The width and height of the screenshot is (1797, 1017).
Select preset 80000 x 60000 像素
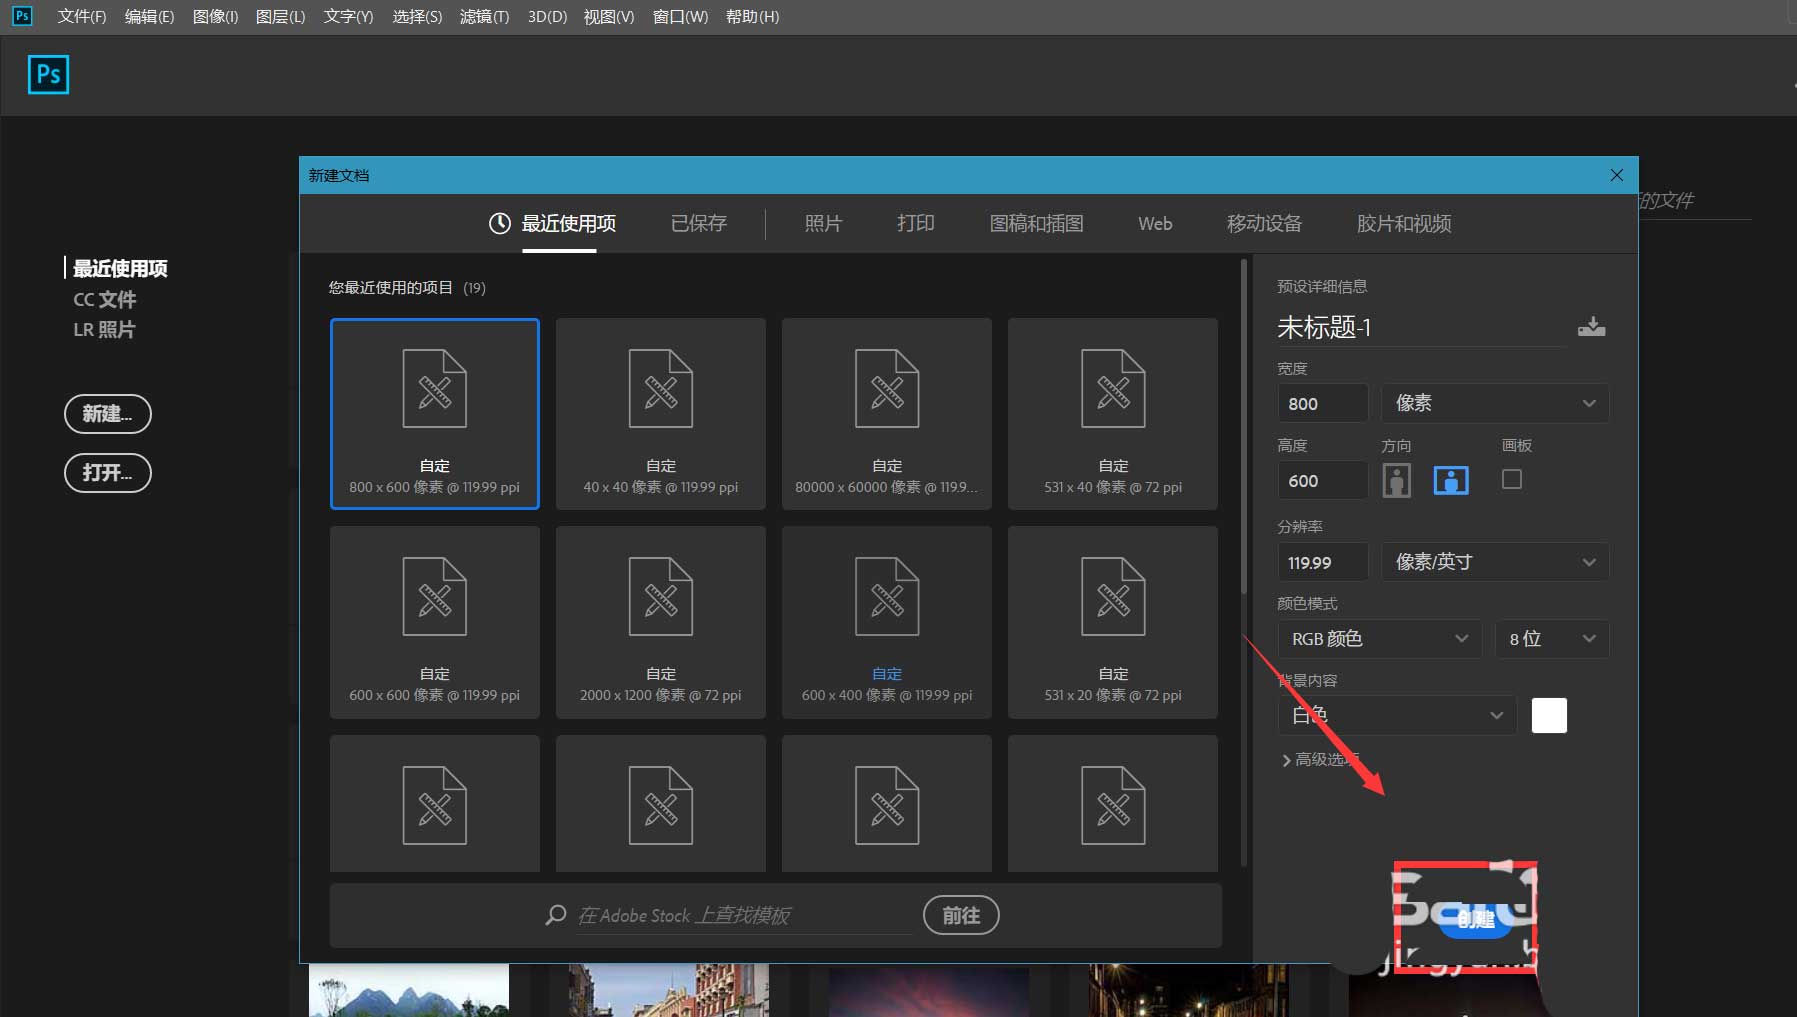tap(887, 414)
